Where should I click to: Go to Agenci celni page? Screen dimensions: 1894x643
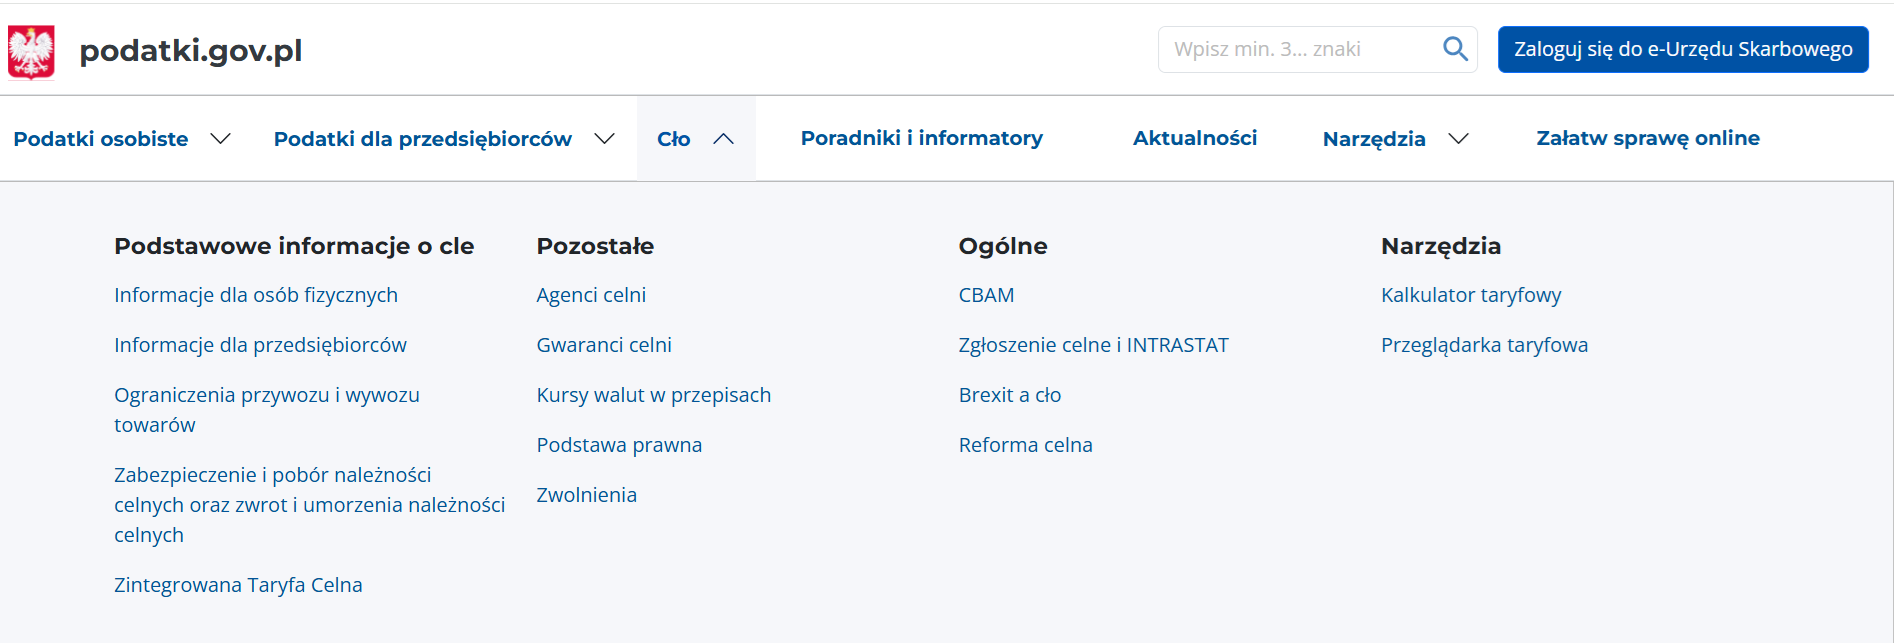pyautogui.click(x=591, y=295)
